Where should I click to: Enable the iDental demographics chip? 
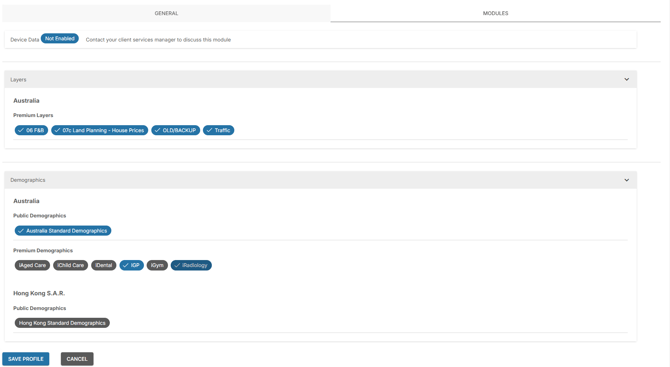tap(103, 265)
